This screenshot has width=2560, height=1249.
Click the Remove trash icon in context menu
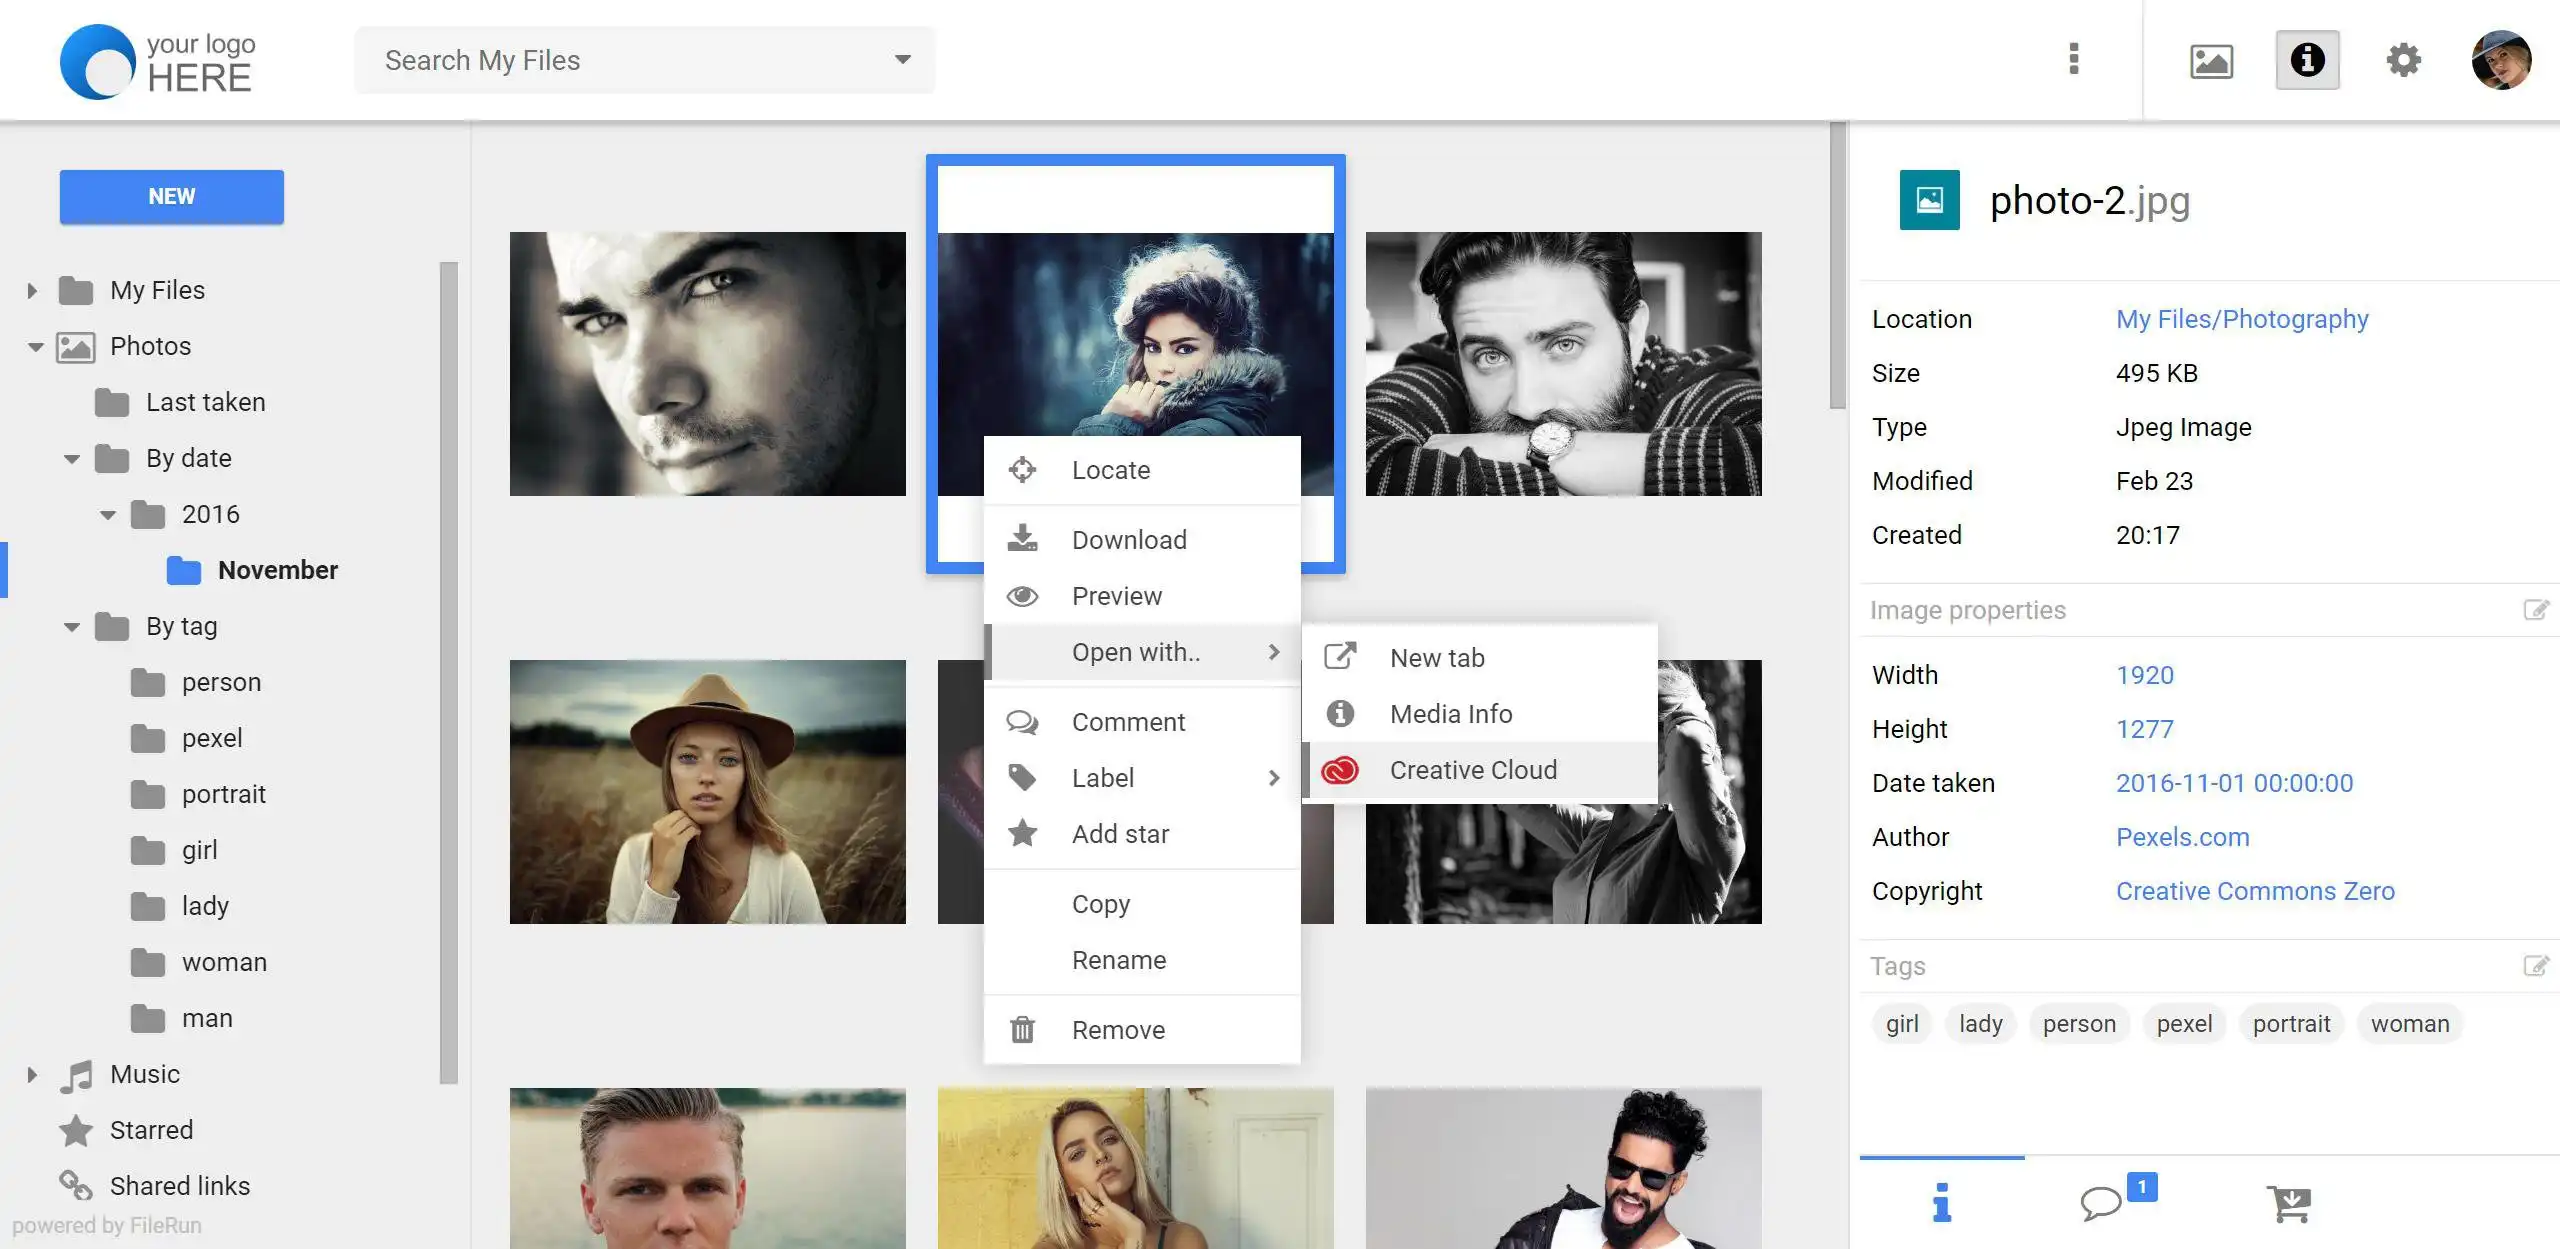pyautogui.click(x=1024, y=1030)
